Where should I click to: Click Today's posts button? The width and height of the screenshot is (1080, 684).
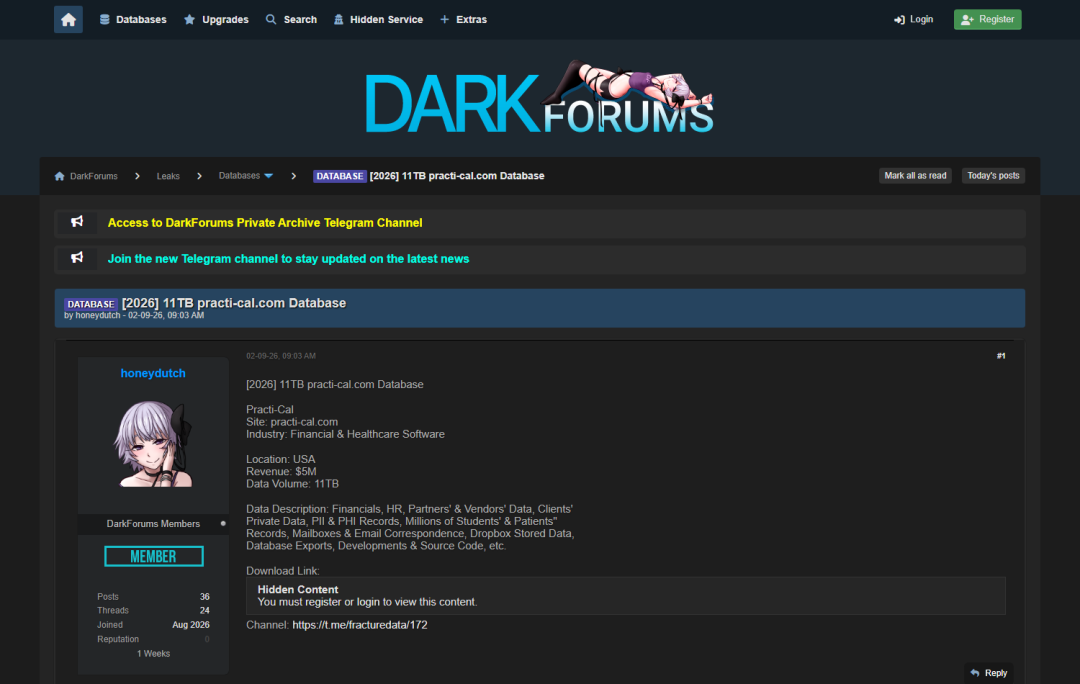coord(993,176)
